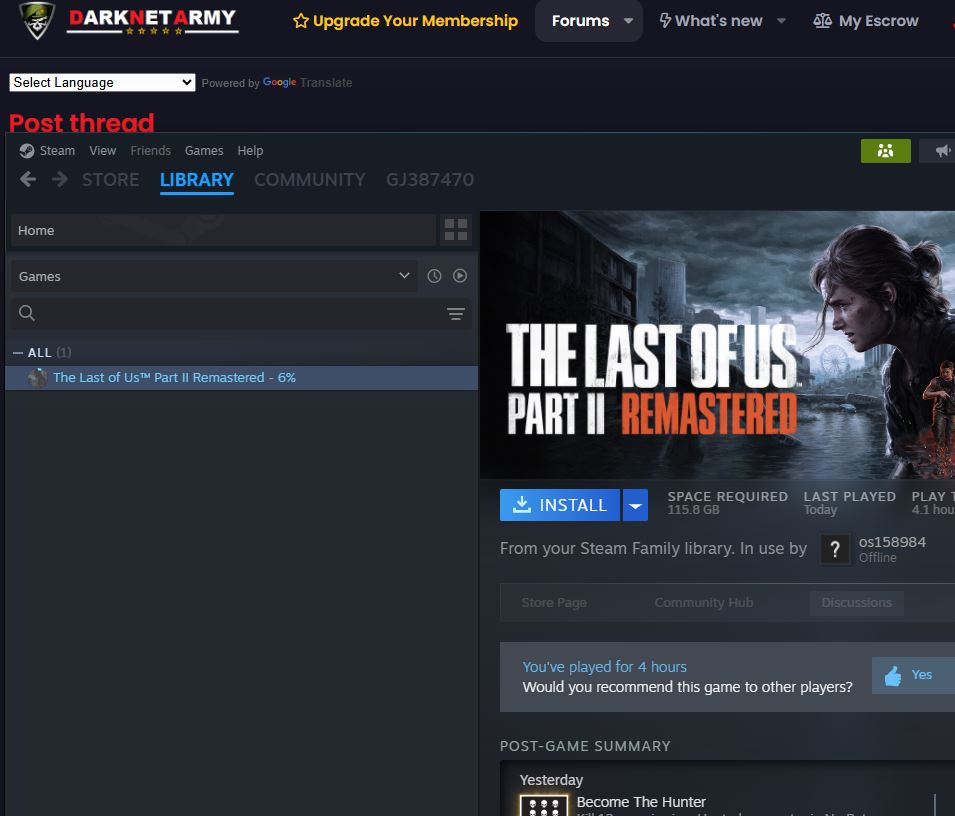The height and width of the screenshot is (816, 955).
Task: Open the game's Store Page link
Action: pos(554,602)
